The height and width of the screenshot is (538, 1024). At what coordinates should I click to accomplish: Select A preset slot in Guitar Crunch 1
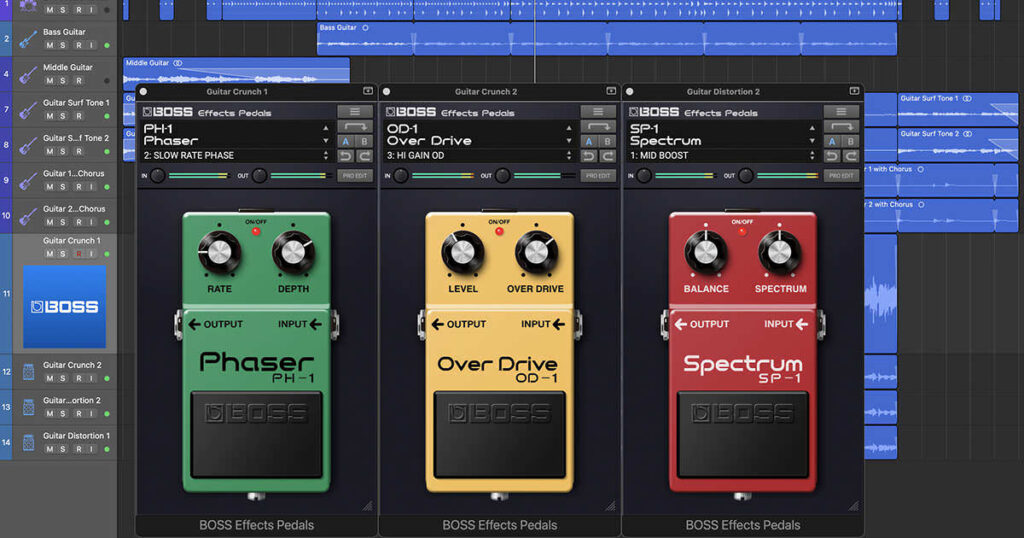point(346,141)
